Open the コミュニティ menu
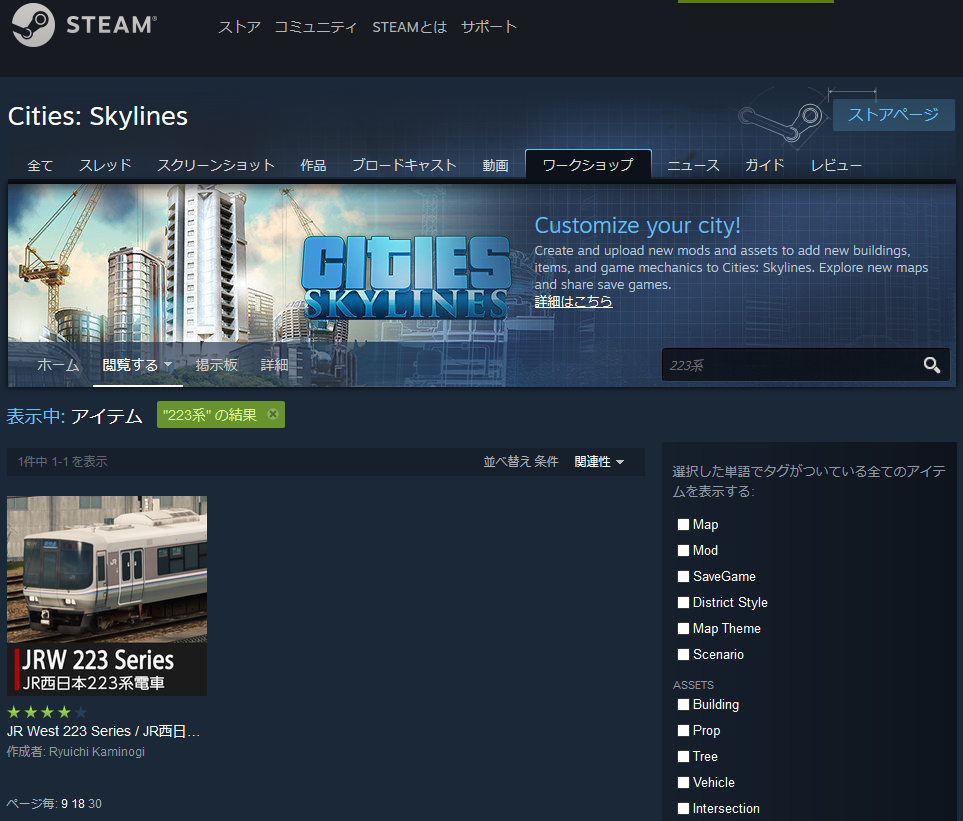Image resolution: width=963 pixels, height=821 pixels. pos(315,27)
